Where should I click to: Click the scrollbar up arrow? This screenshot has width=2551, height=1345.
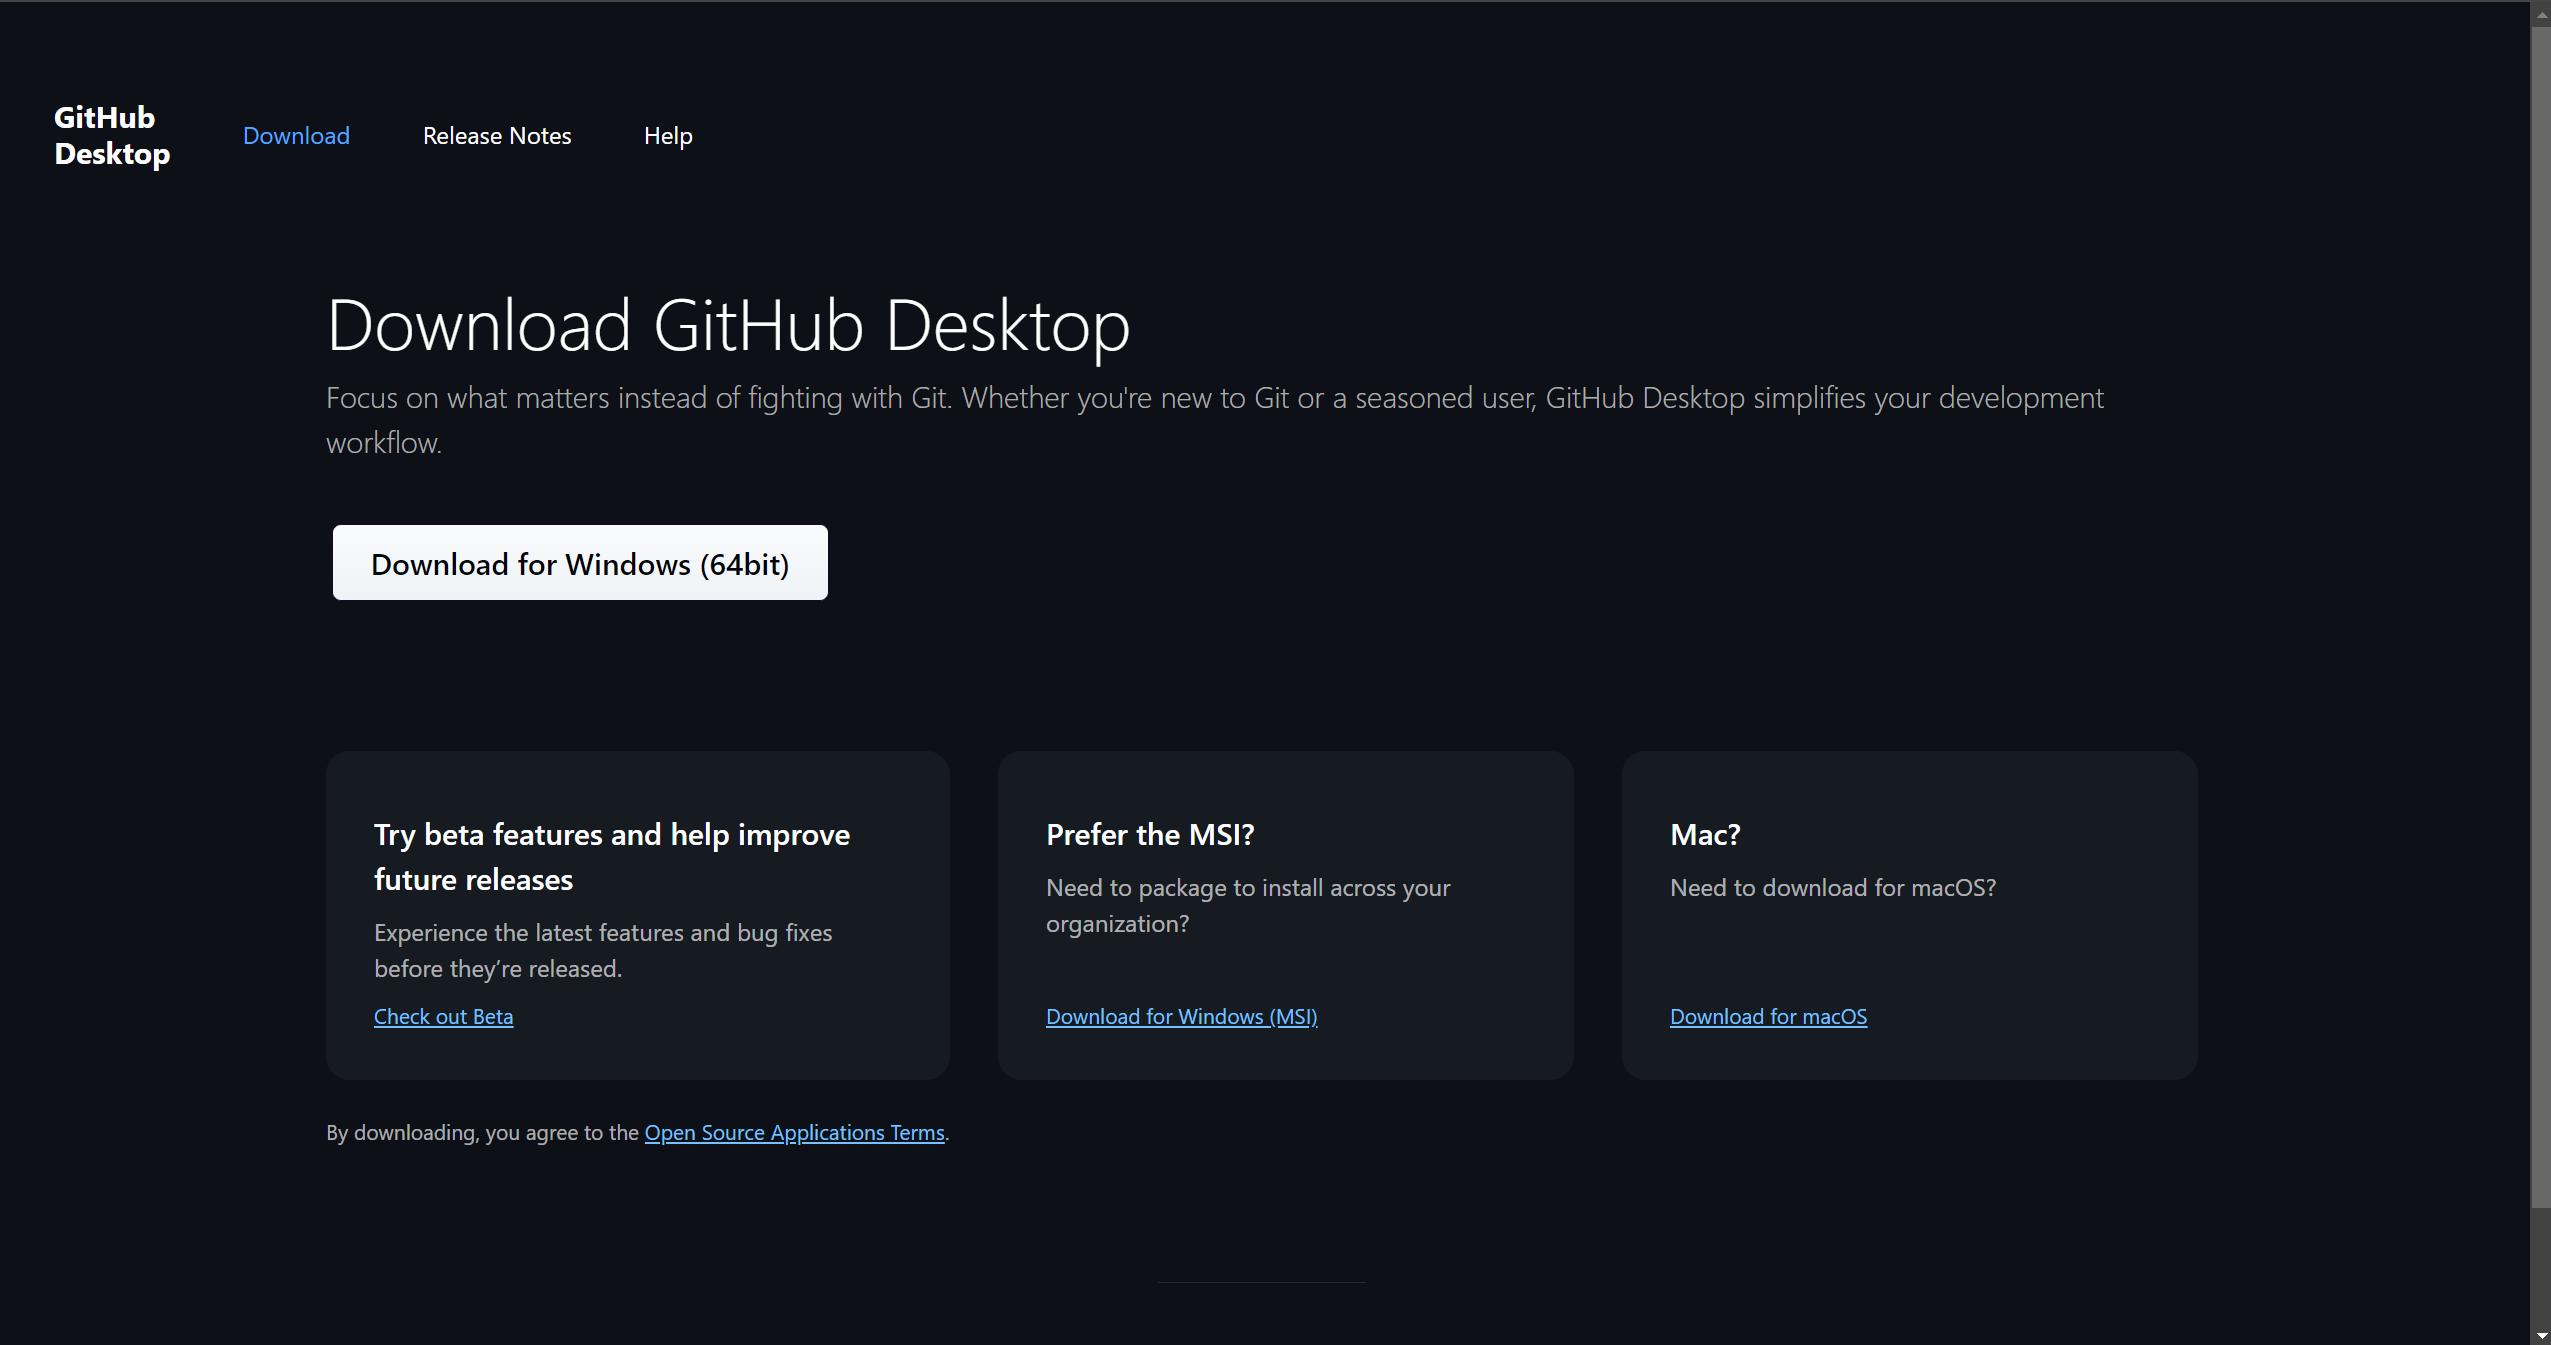[x=2541, y=14]
